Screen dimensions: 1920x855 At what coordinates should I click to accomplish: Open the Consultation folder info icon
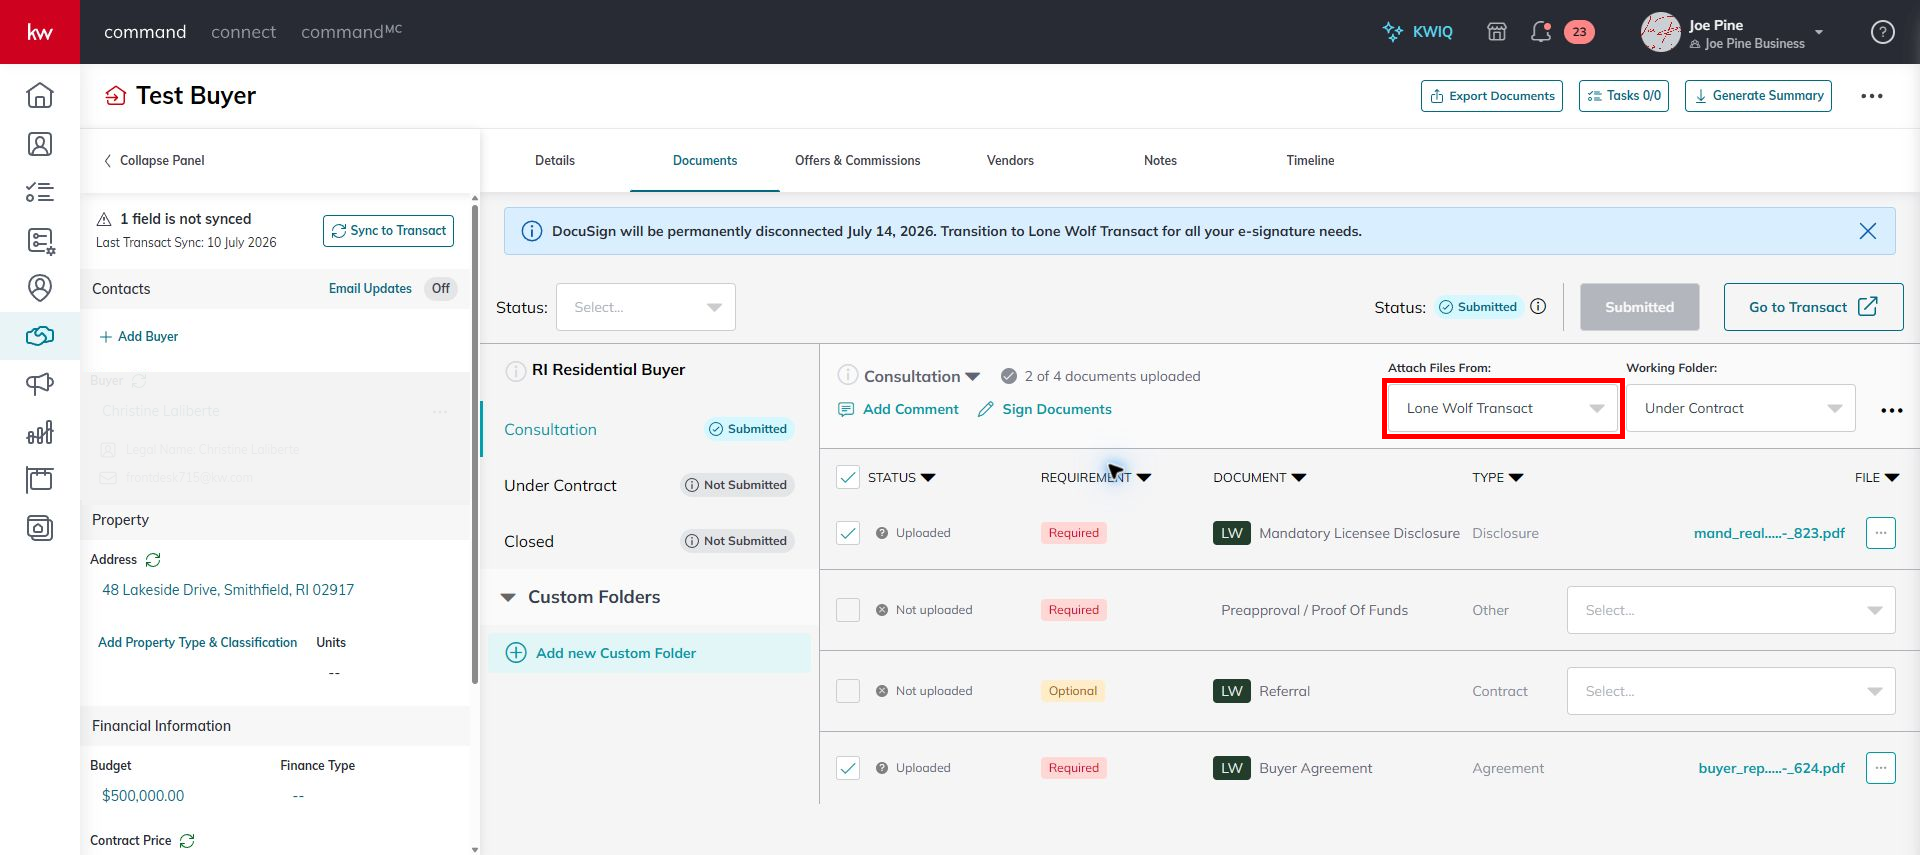click(x=847, y=375)
